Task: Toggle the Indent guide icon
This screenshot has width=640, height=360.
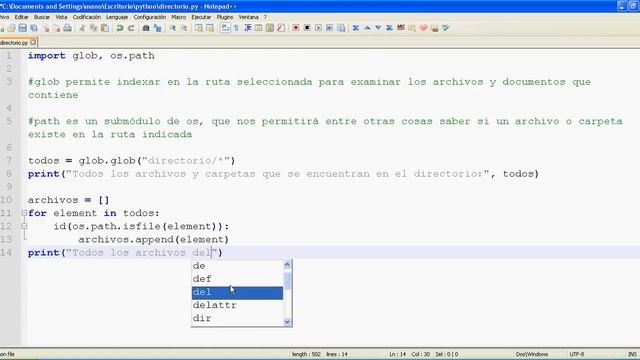Action: tap(248, 28)
